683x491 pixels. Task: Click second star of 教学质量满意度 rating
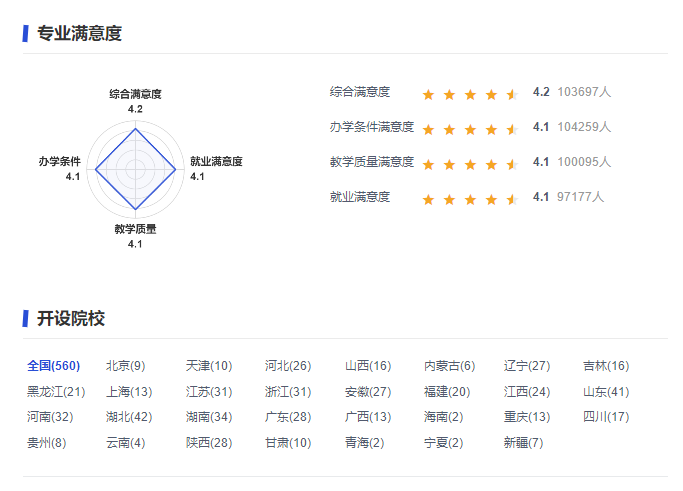click(449, 164)
